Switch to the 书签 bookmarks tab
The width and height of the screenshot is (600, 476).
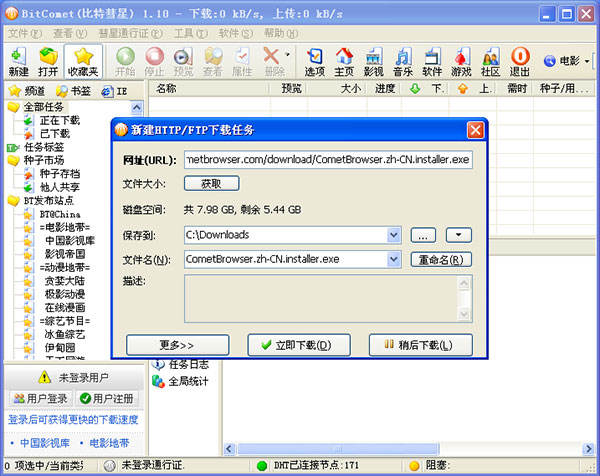click(73, 91)
